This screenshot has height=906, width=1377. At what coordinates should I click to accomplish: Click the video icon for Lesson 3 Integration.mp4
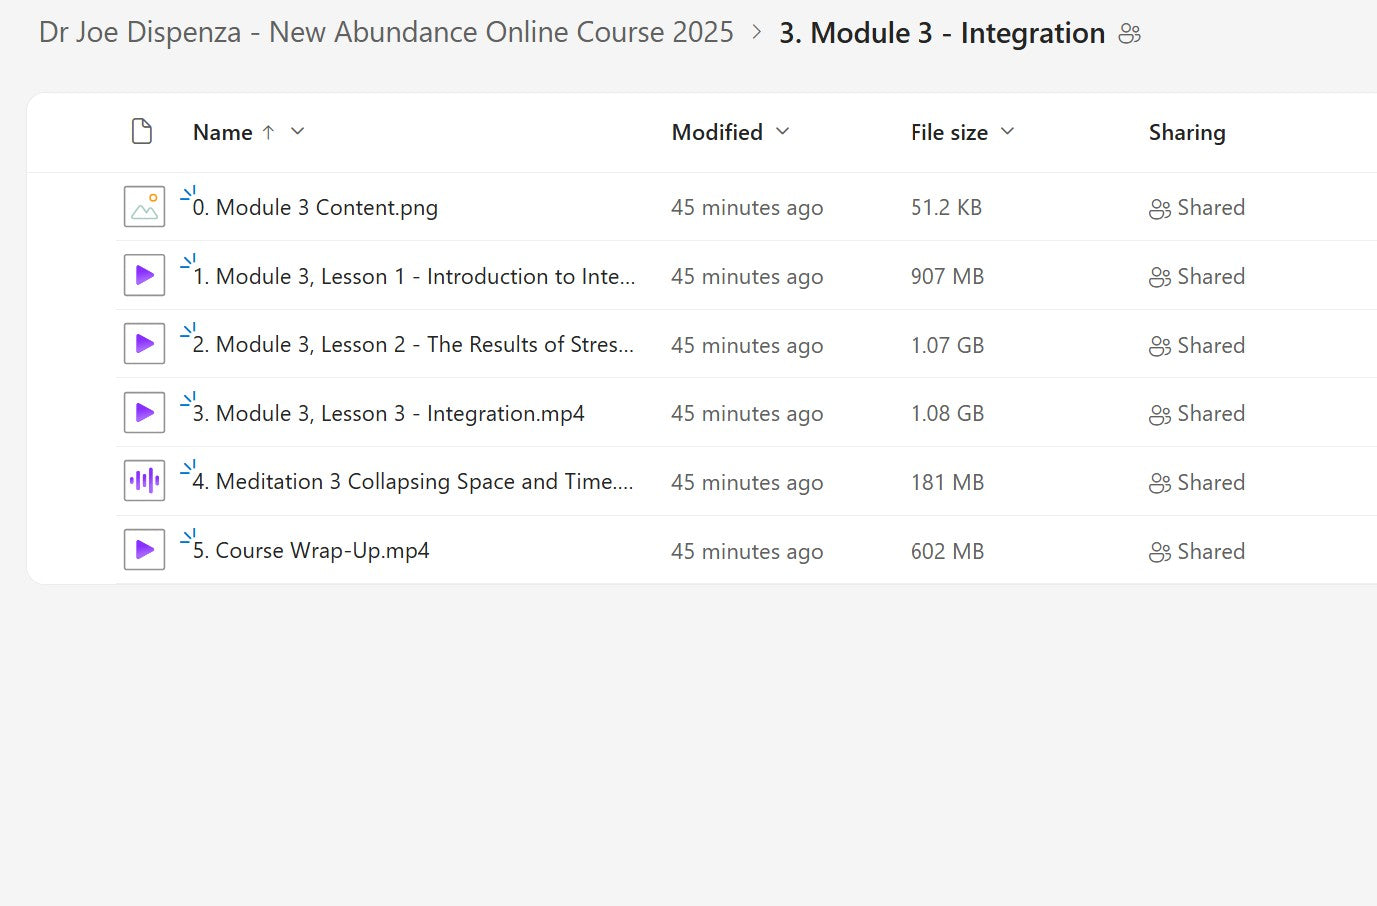(144, 413)
